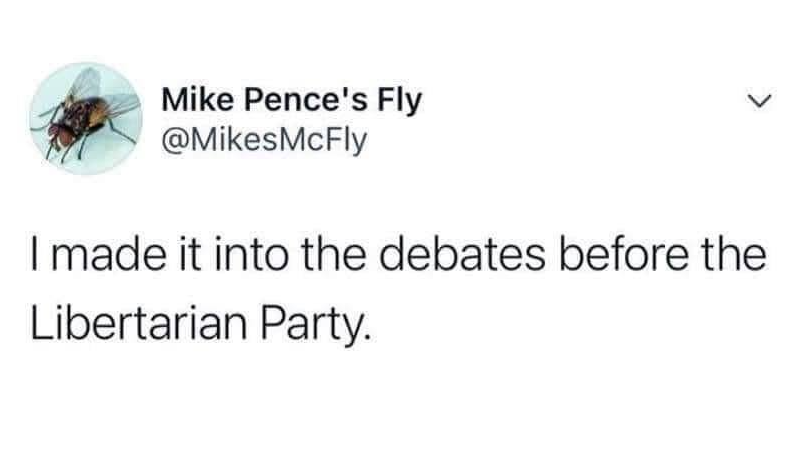Tap the circular fly icon

coord(86,118)
